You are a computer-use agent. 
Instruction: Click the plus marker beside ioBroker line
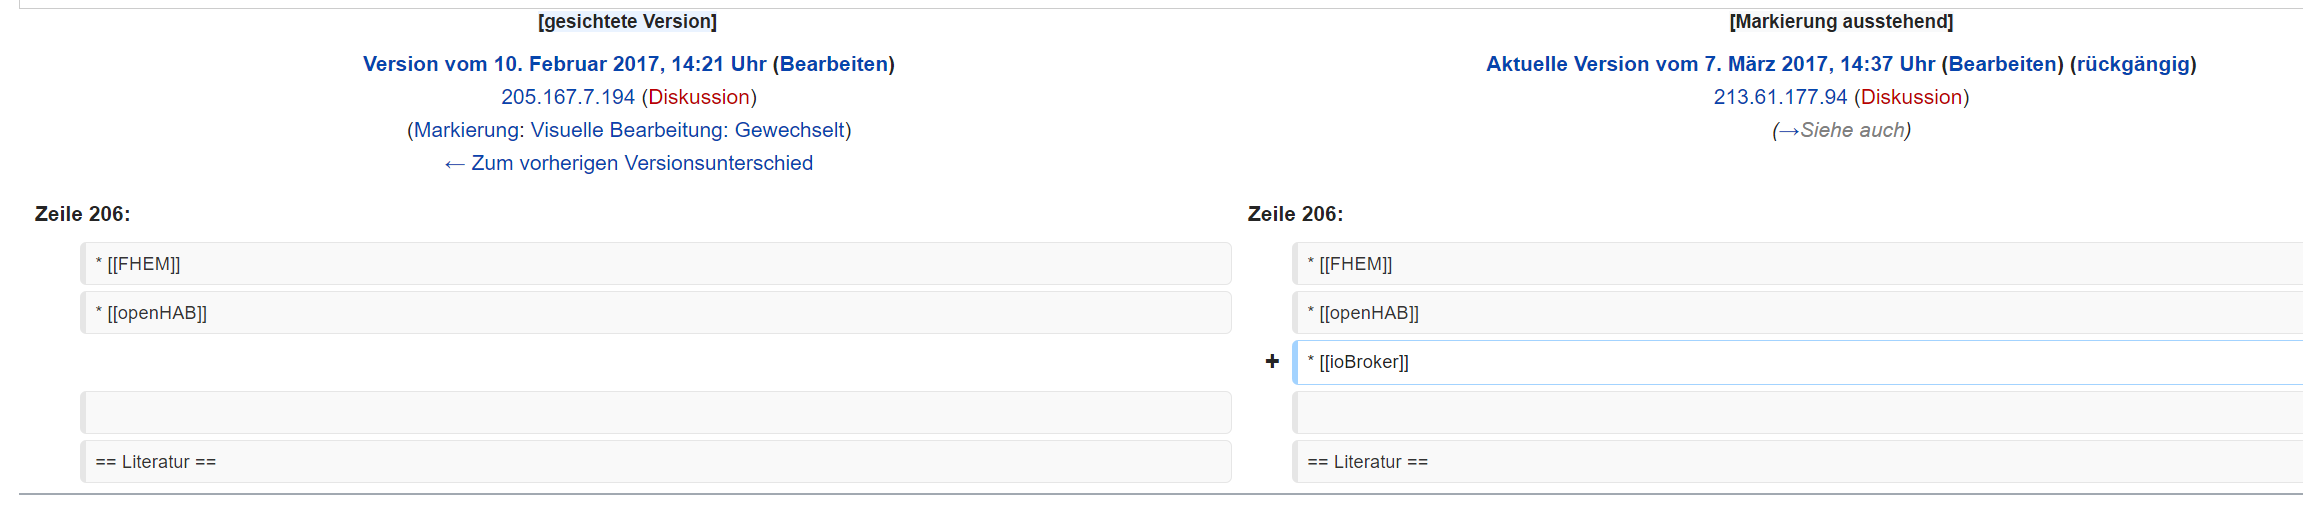[x=1272, y=361]
